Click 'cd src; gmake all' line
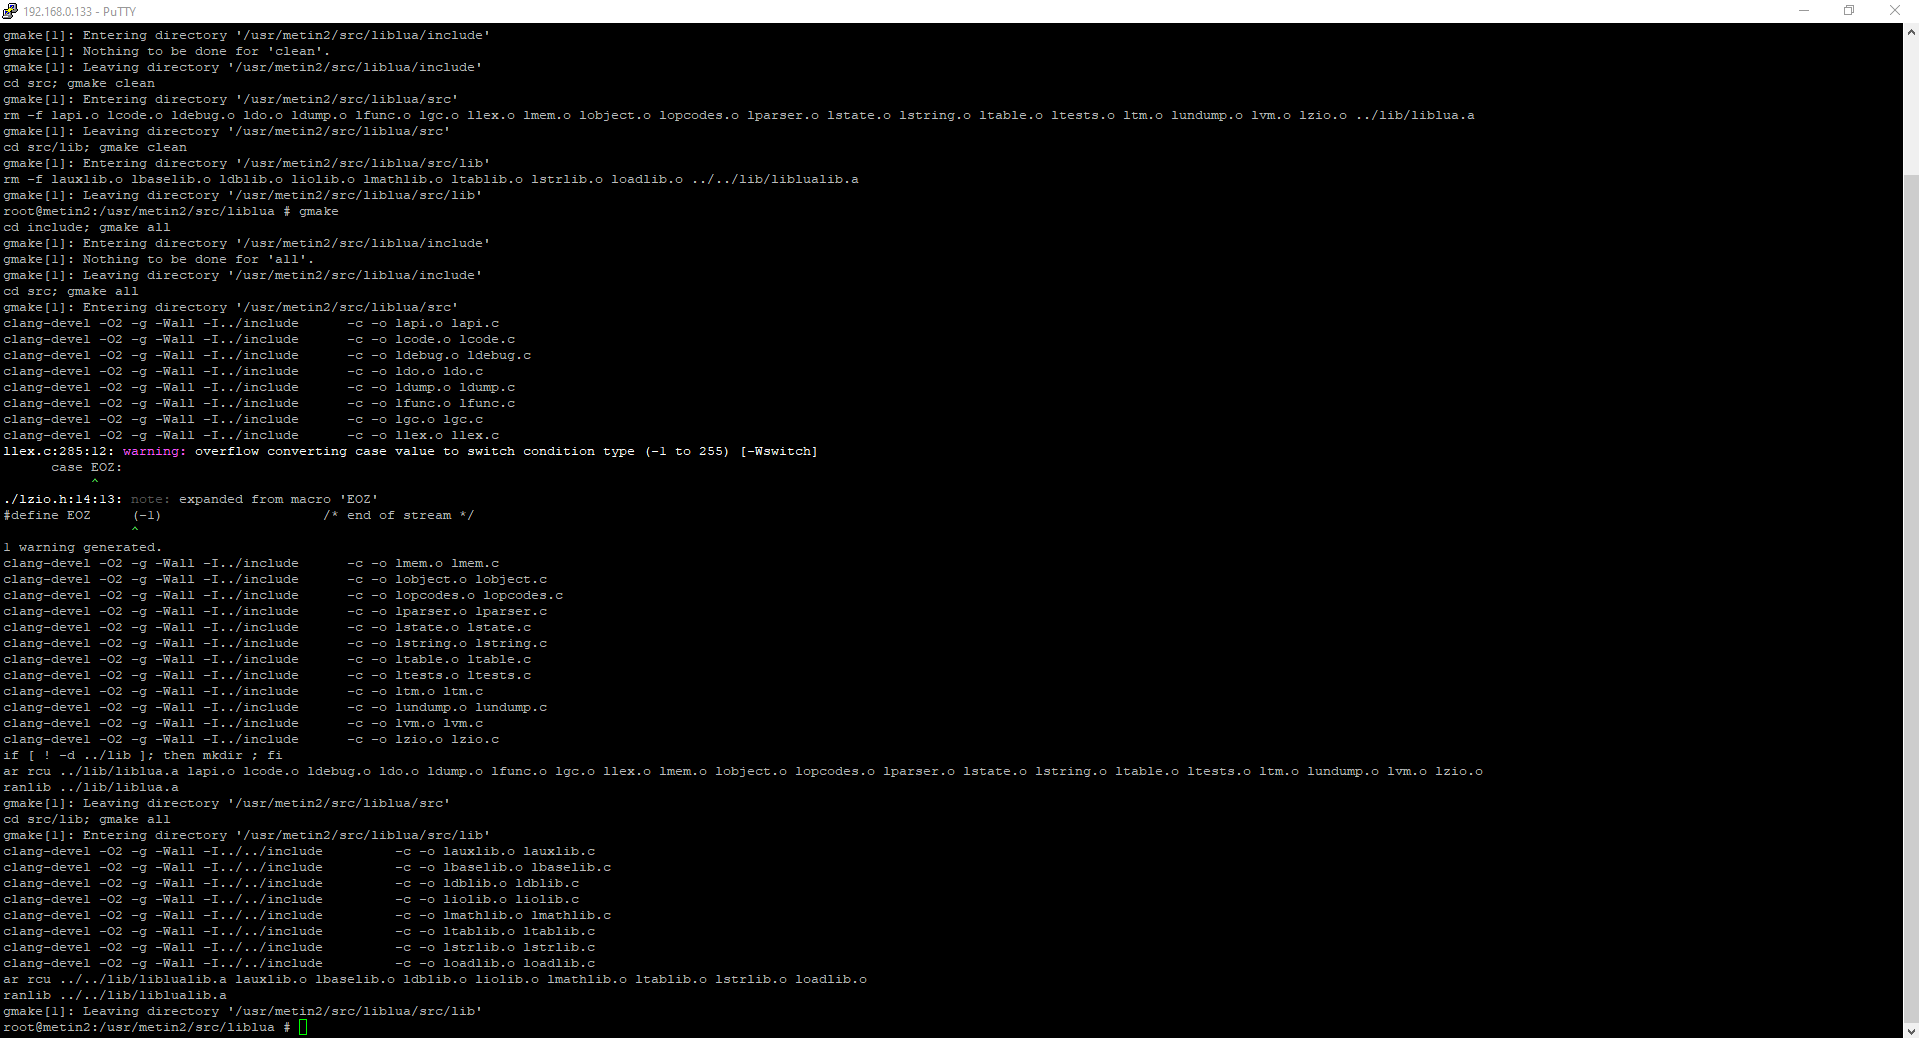 (71, 291)
